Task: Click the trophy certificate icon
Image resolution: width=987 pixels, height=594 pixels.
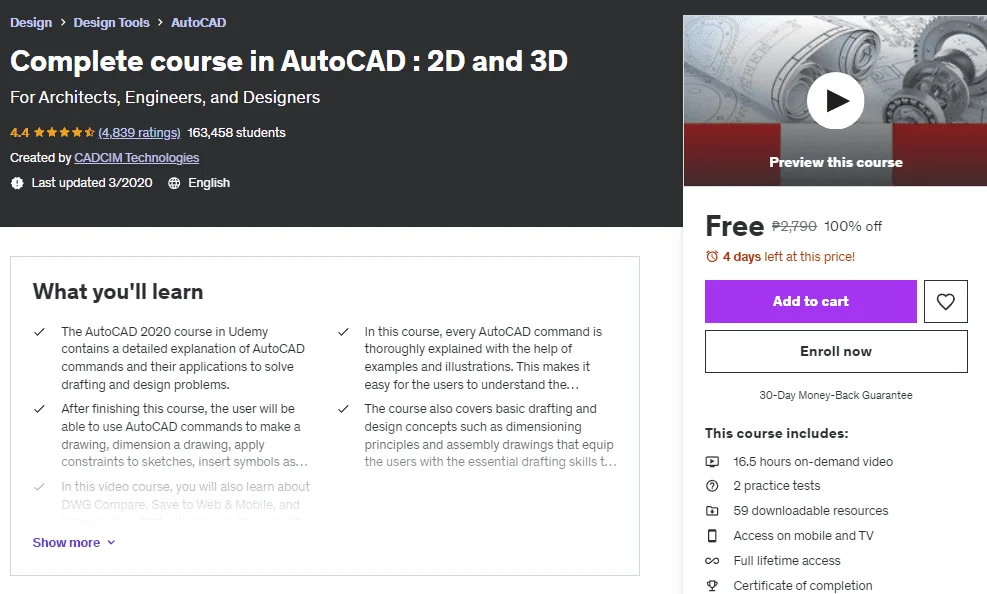Action: click(x=712, y=586)
